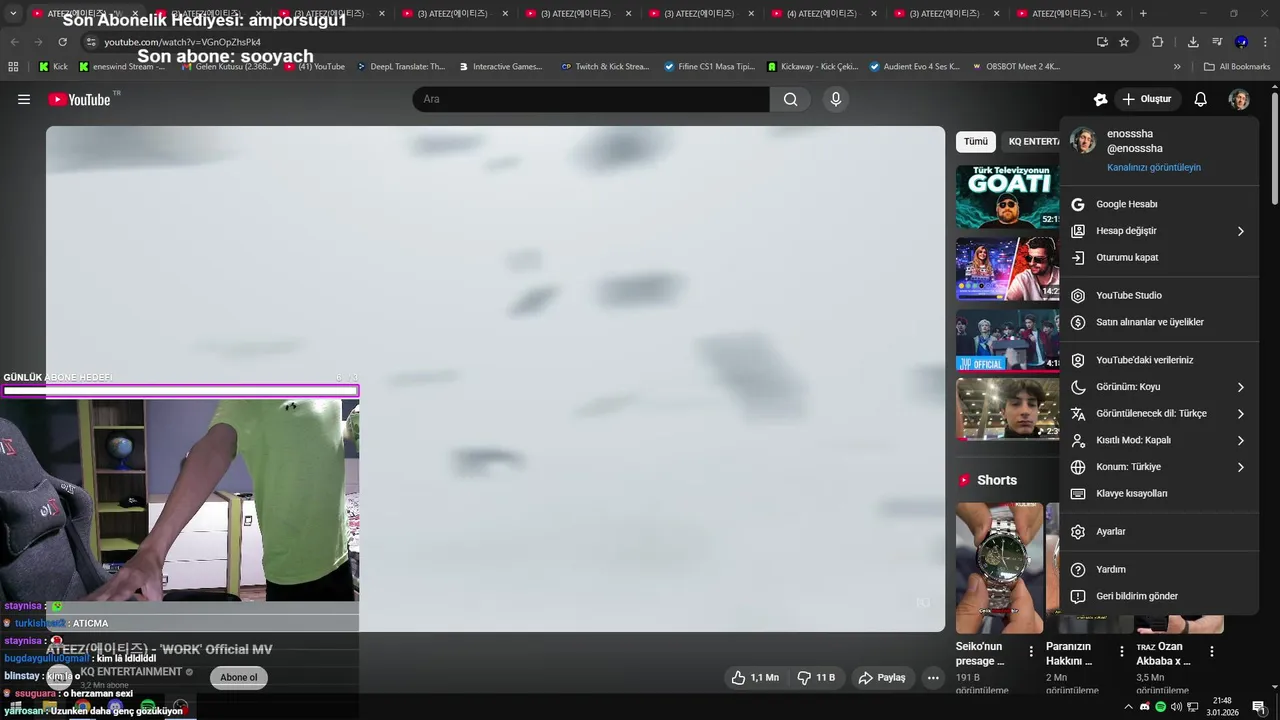Open the Seiko'nun presage short thumbnail
The width and height of the screenshot is (1280, 720).
[999, 567]
